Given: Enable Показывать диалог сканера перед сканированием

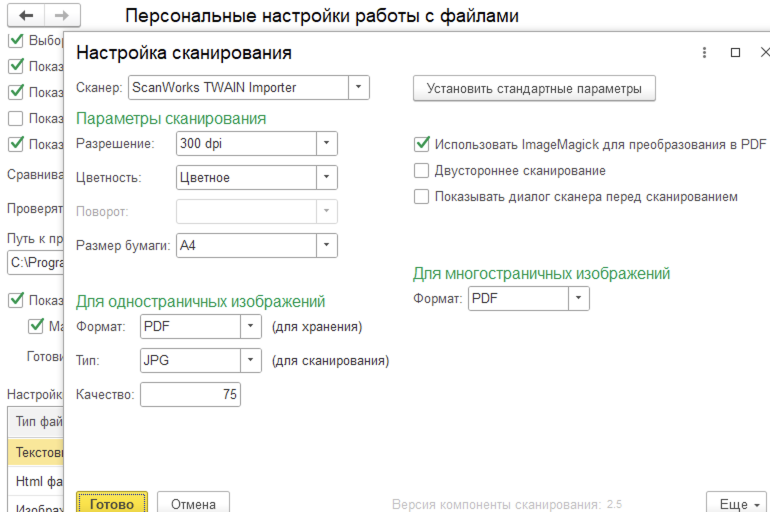Looking at the screenshot, I should pos(422,196).
